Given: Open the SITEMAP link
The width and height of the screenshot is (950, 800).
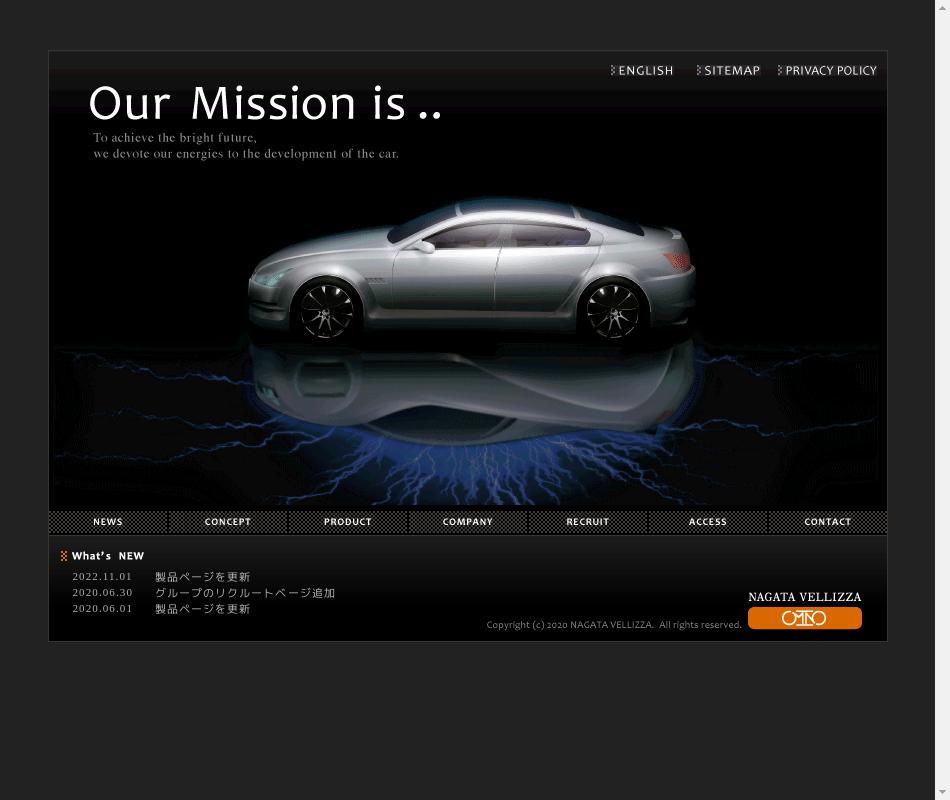Looking at the screenshot, I should point(729,71).
